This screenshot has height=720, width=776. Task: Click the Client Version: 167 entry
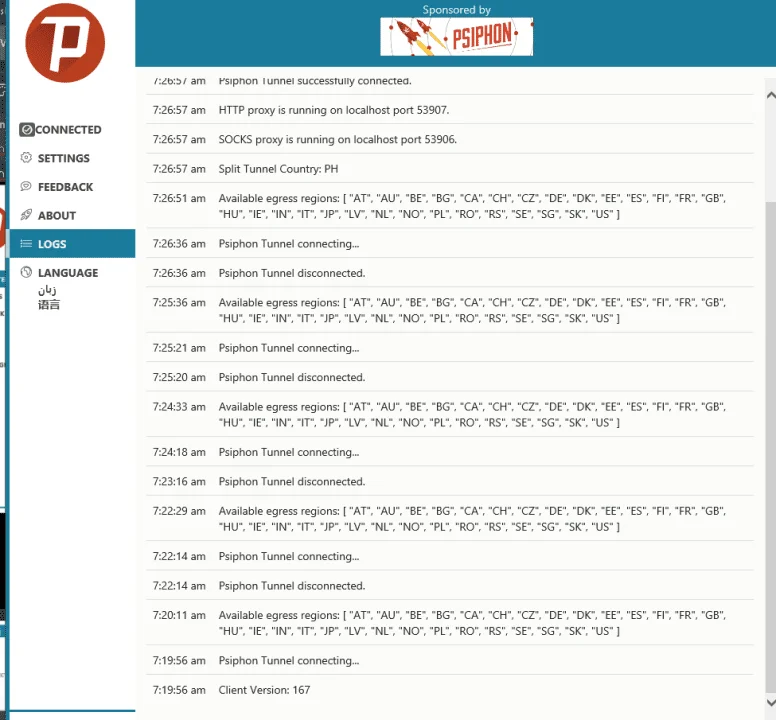click(449, 690)
